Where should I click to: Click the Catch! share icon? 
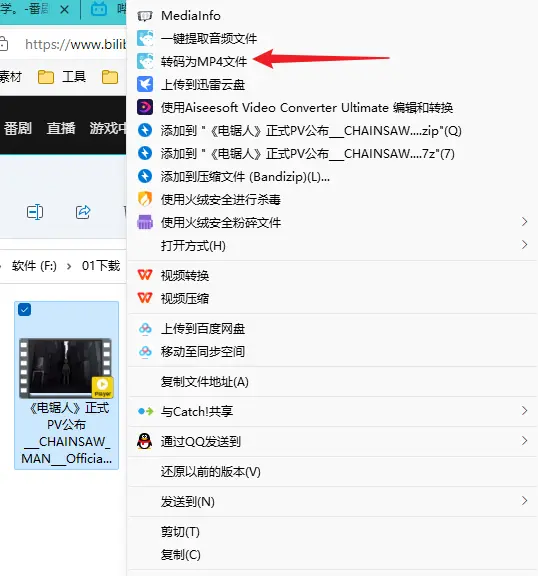(x=145, y=411)
